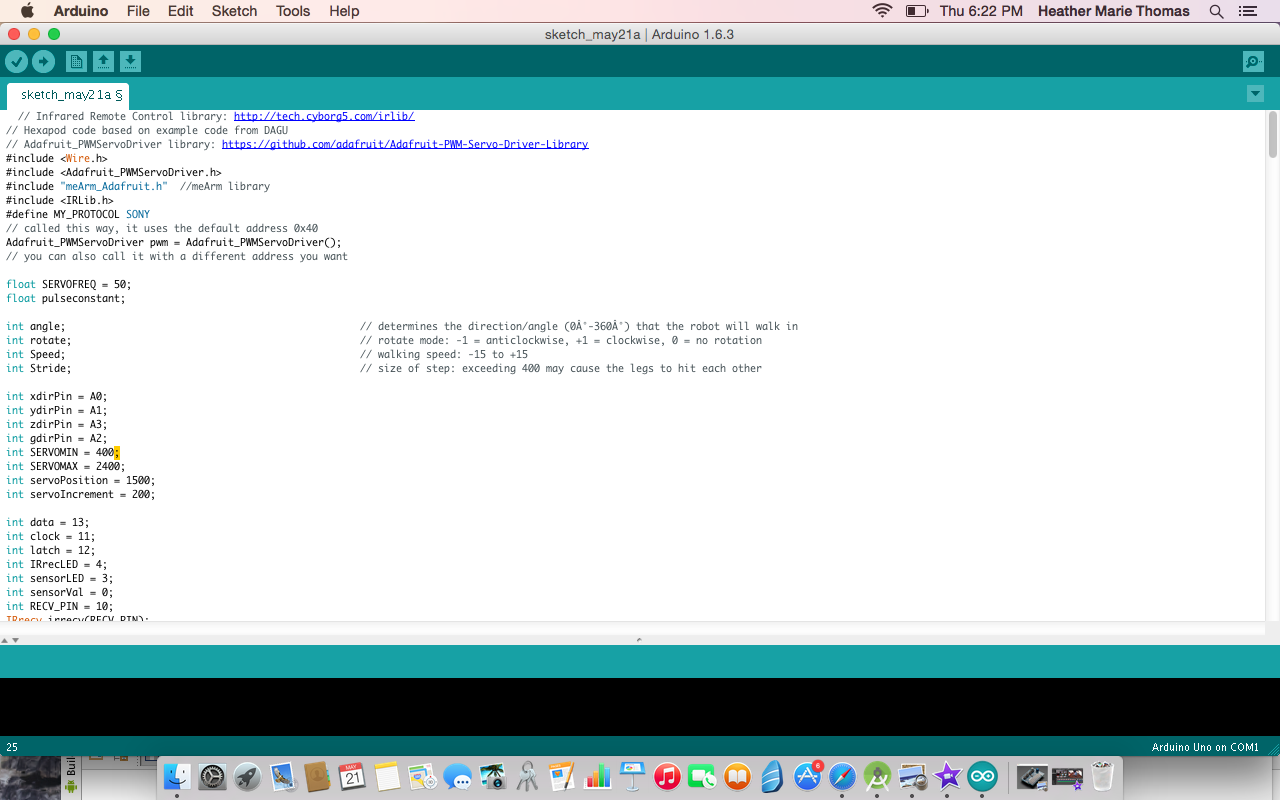
Task: Click the Open sketch up-arrow icon
Action: click(103, 62)
